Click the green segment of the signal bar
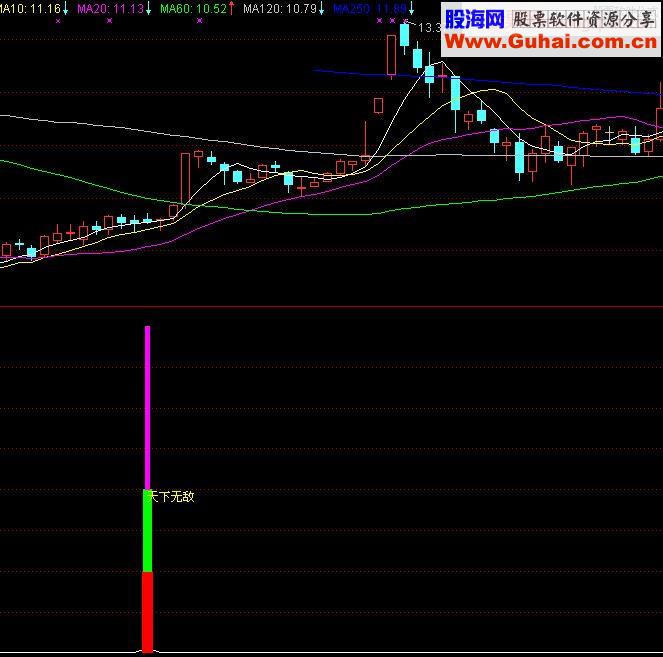The width and height of the screenshot is (663, 657). pyautogui.click(x=147, y=531)
